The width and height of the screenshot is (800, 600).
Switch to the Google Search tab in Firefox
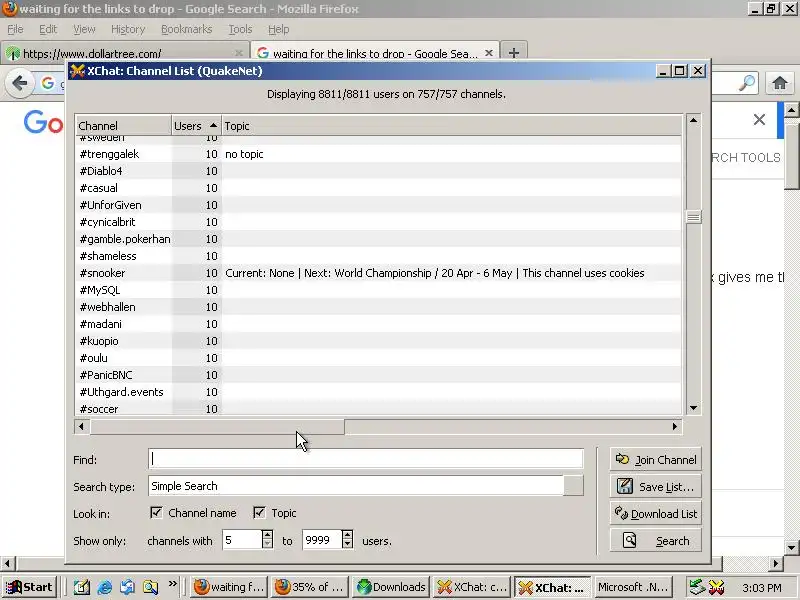click(x=374, y=53)
